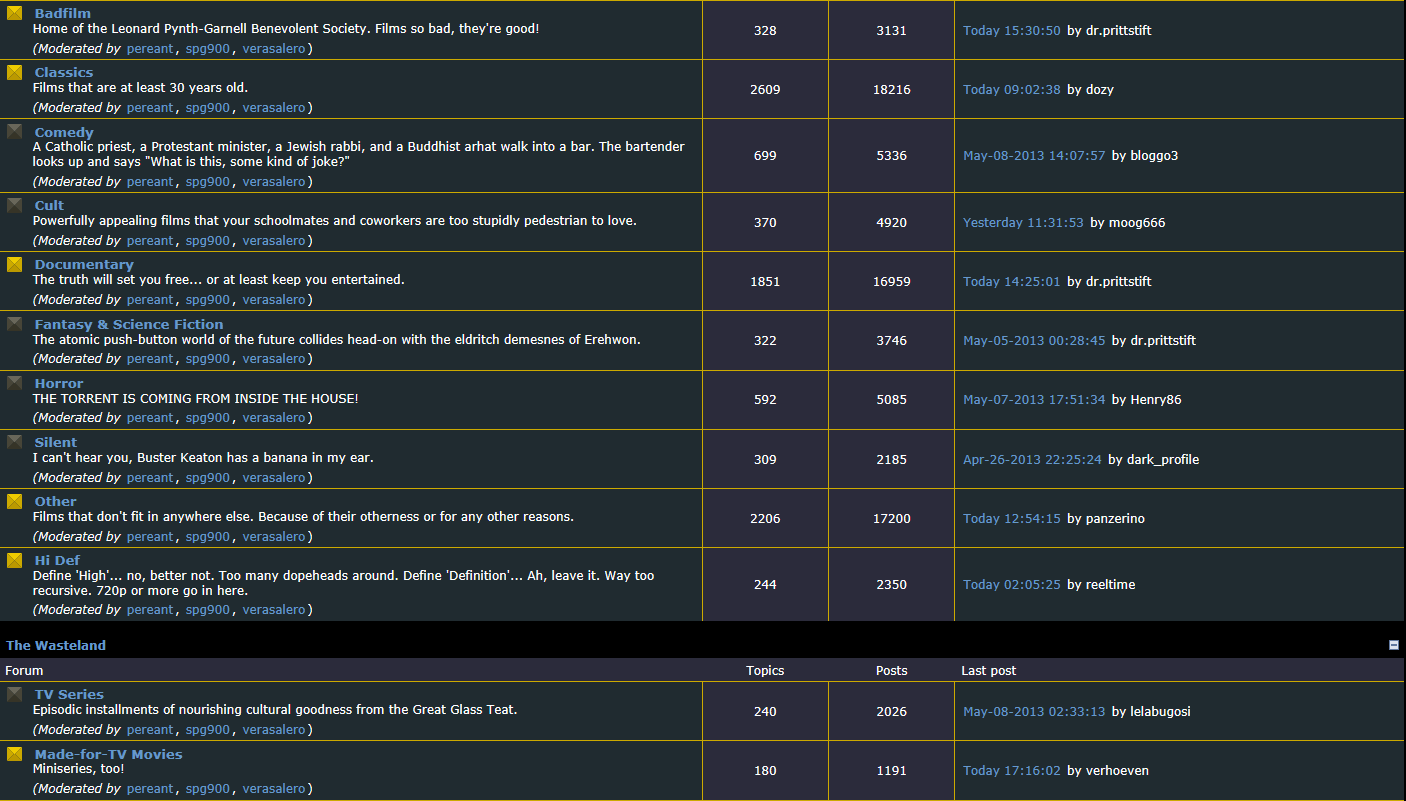Click moderator verasalero in the Hi Def row
The image size is (1406, 801).
pos(274,609)
